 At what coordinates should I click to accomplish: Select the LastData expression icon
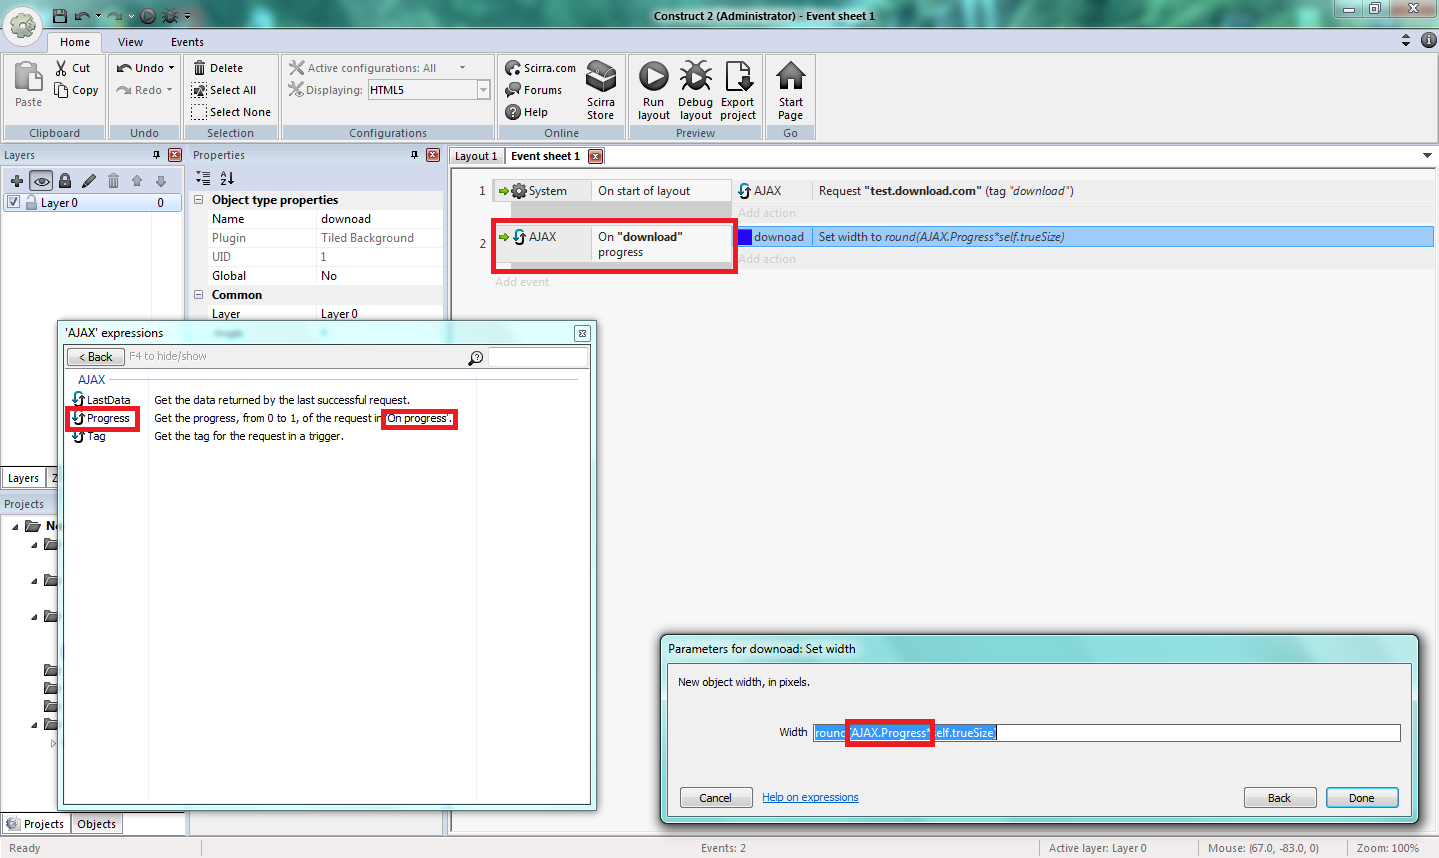(78, 399)
